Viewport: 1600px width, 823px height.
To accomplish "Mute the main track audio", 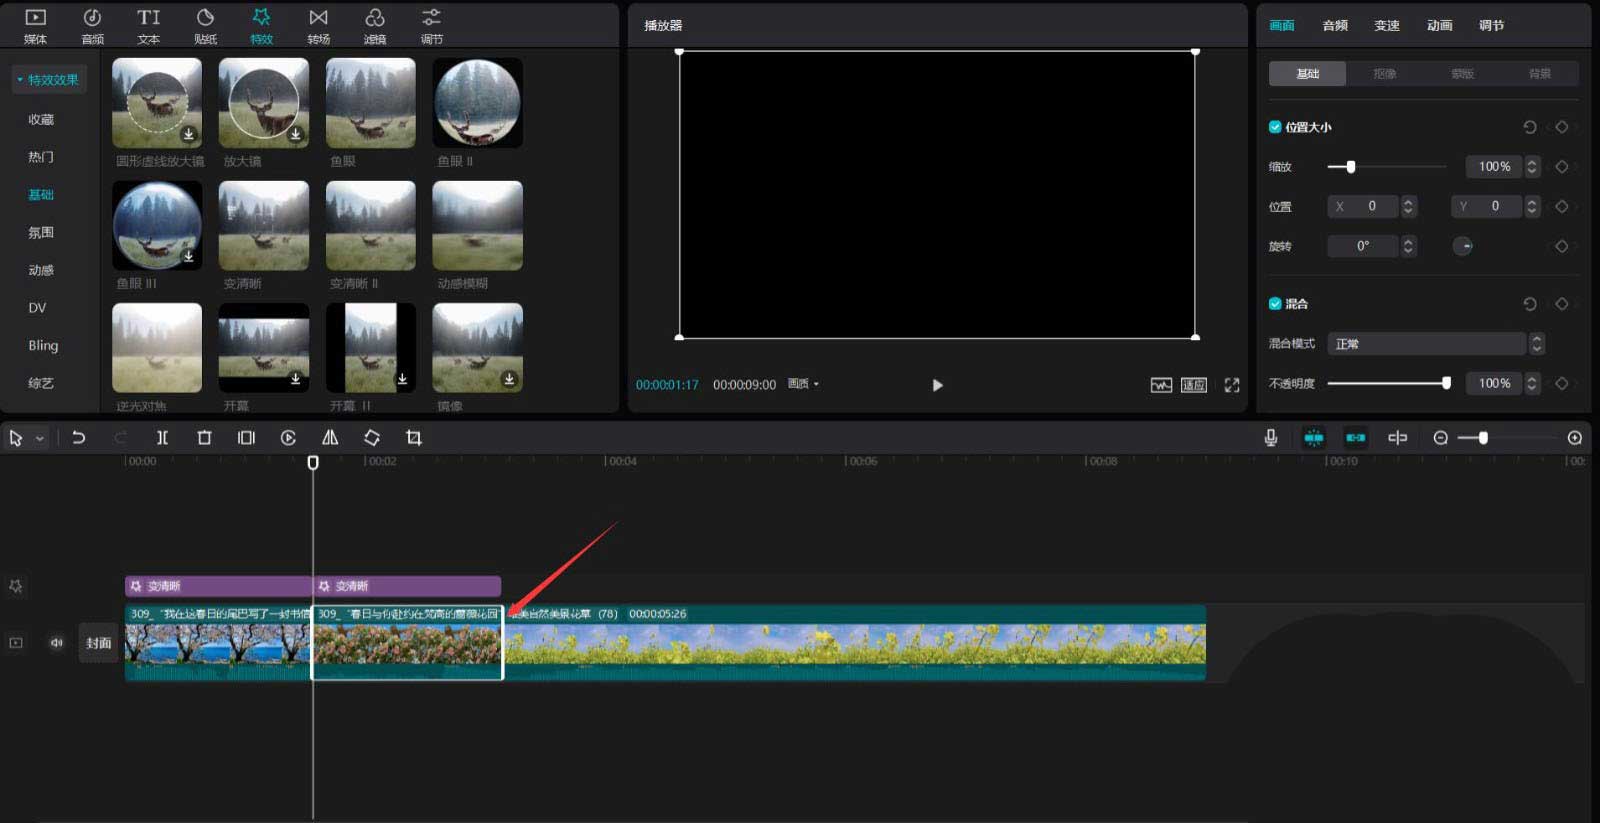I will [x=57, y=643].
